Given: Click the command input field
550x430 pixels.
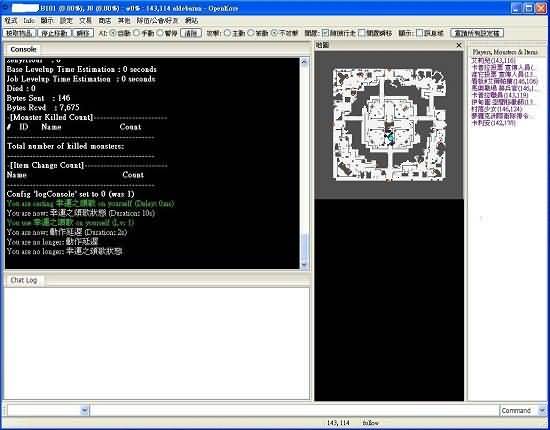Looking at the screenshot, I should coord(294,410).
